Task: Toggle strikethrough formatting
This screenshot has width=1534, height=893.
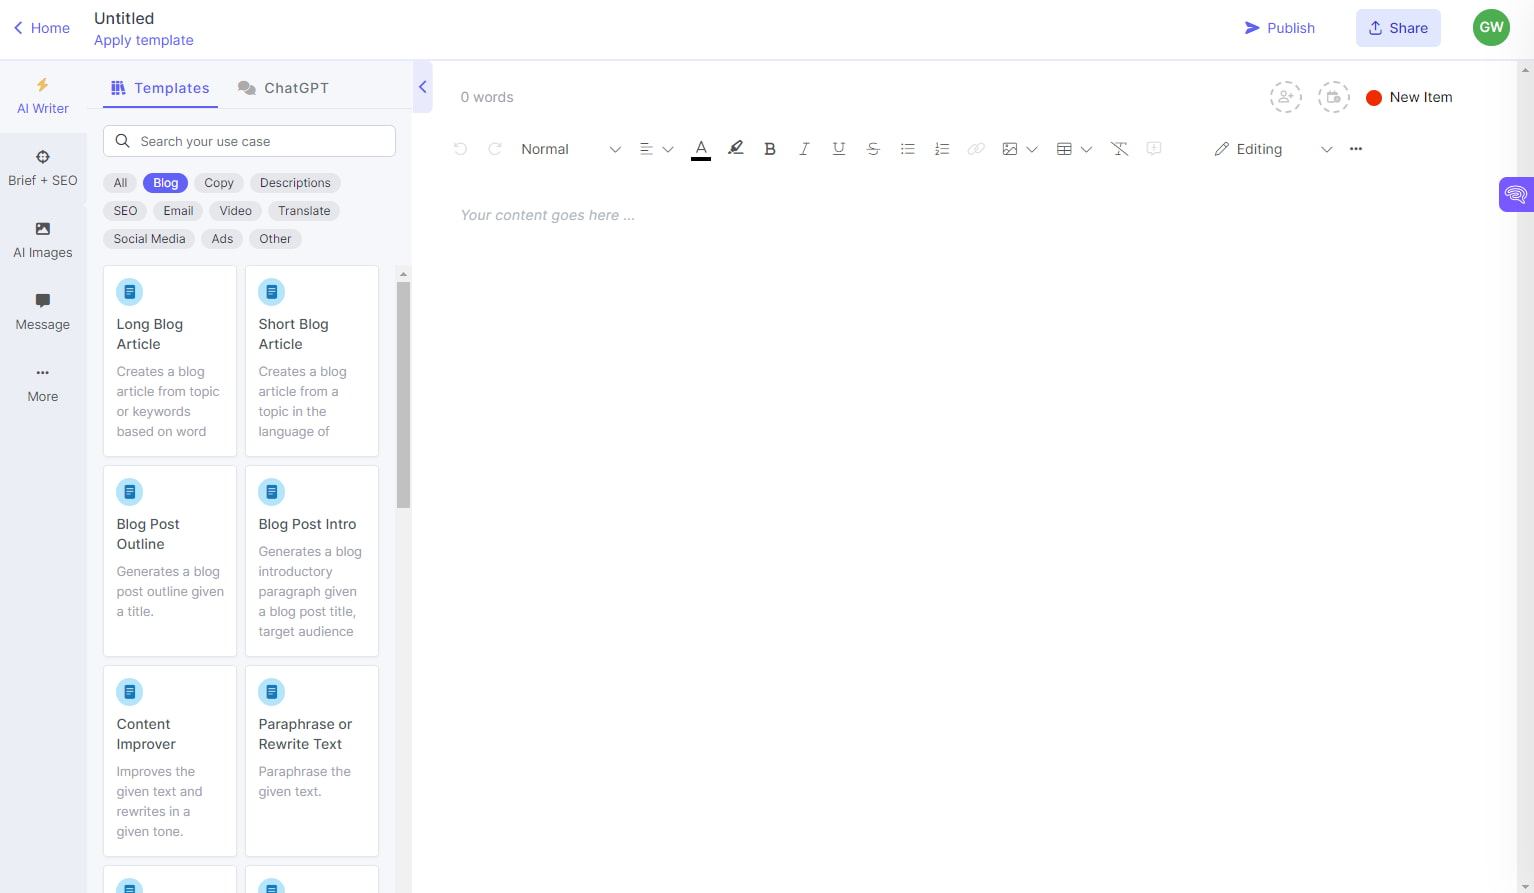Action: 873,148
